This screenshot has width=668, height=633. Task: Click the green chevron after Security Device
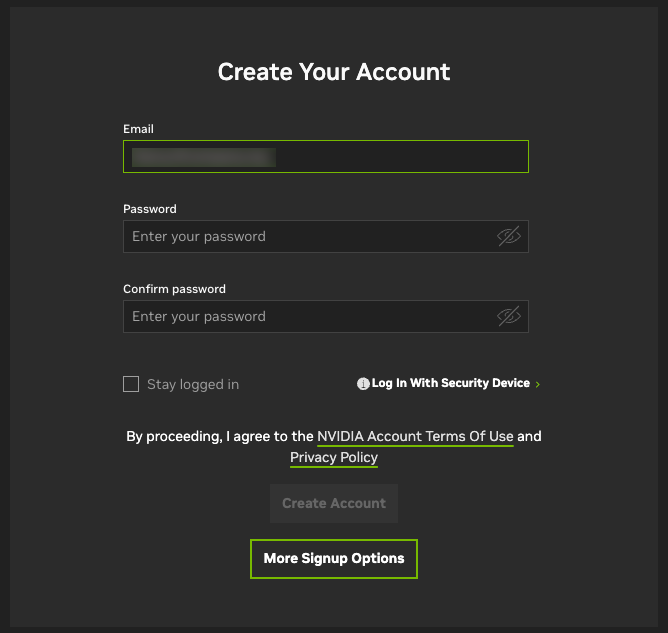tap(538, 384)
